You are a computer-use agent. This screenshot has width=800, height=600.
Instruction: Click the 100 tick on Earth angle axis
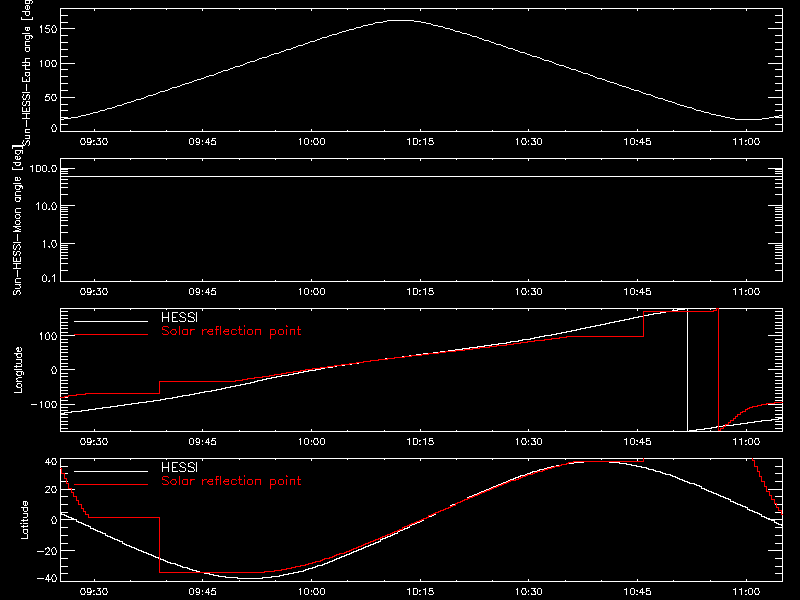[48, 63]
